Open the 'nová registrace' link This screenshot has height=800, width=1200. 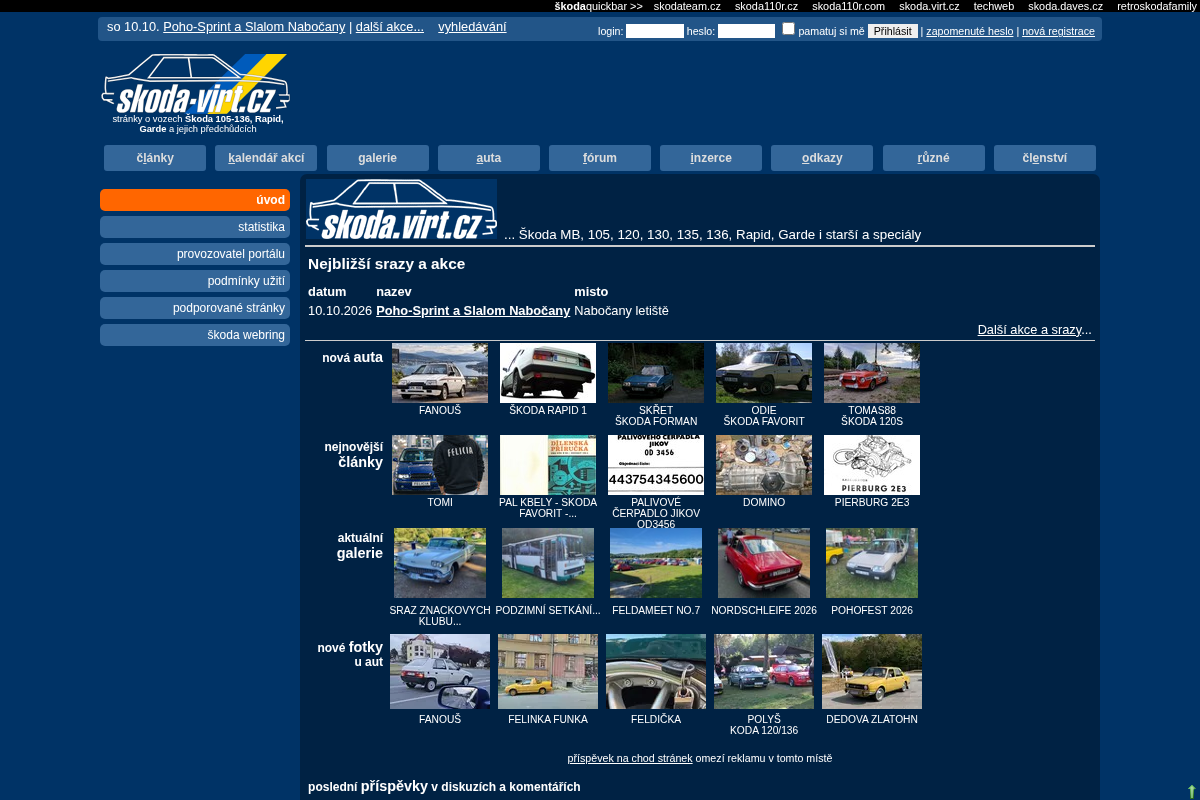point(1058,31)
